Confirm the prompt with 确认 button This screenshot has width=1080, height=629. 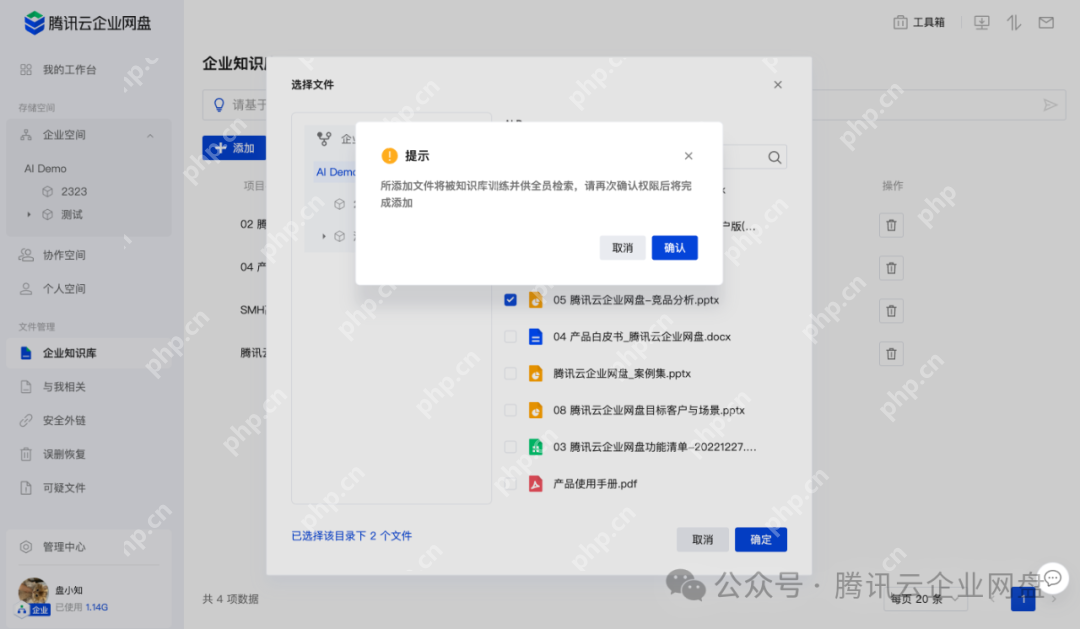(674, 248)
